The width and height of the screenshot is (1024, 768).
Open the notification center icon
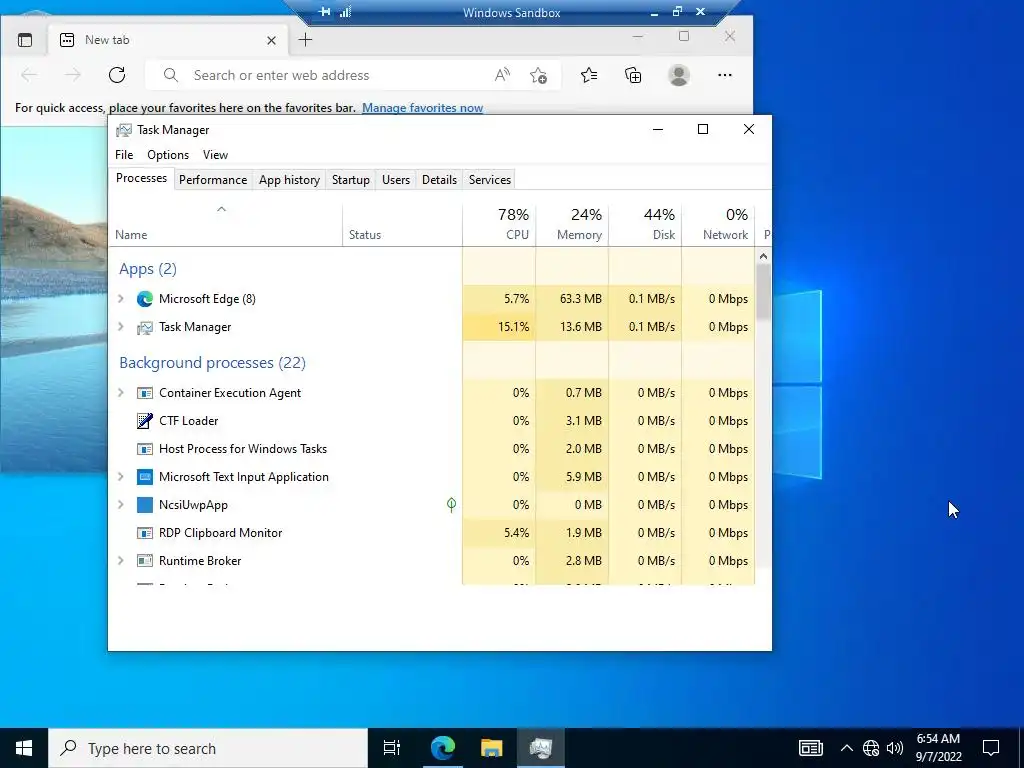click(991, 748)
